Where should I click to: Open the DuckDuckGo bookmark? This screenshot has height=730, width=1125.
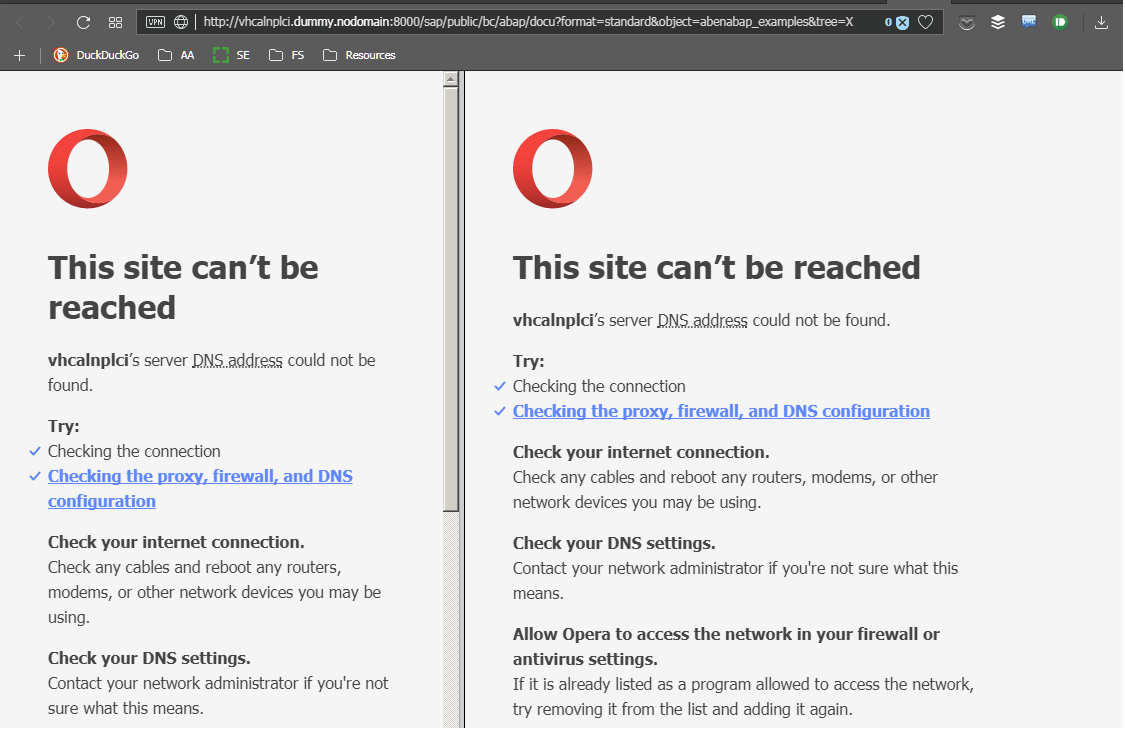[96, 55]
